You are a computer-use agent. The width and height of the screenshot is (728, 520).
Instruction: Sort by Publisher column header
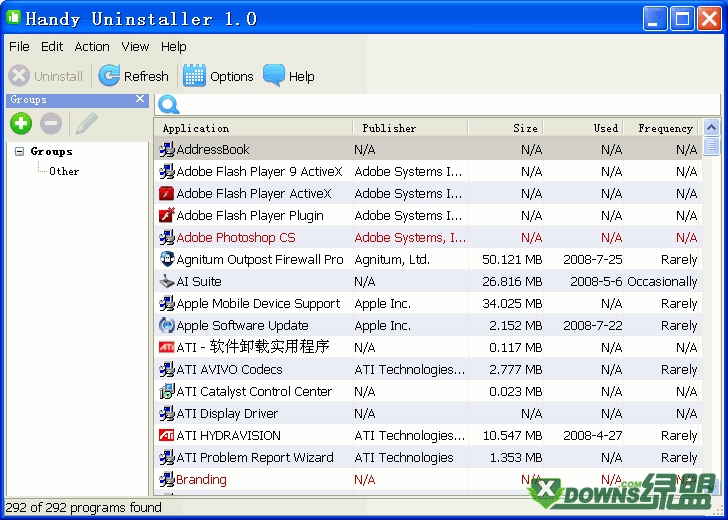click(x=410, y=128)
